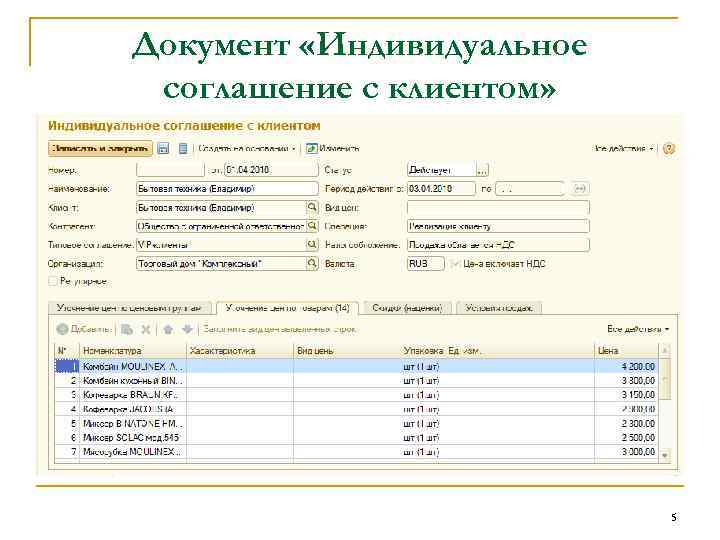This screenshot has height=540, width=720.
Task: Click the 'Номенклатура' column header
Action: coord(133,351)
